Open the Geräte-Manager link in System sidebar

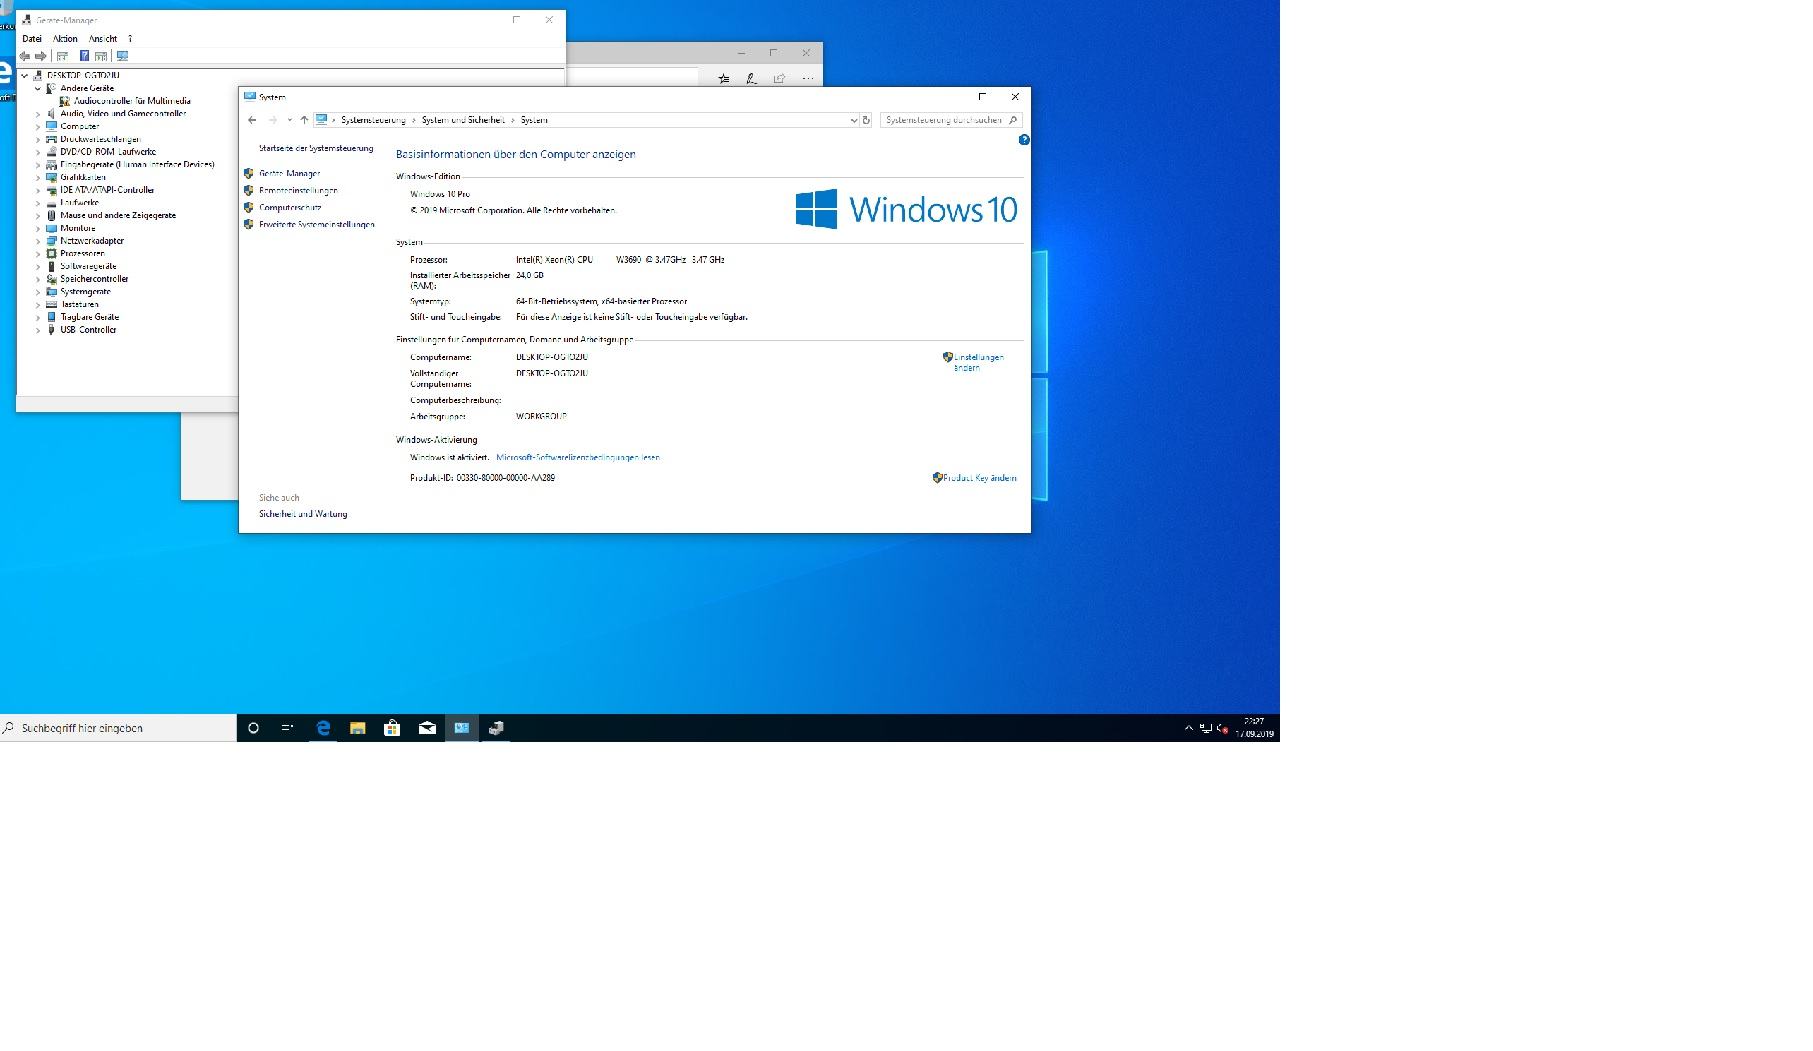(x=289, y=174)
